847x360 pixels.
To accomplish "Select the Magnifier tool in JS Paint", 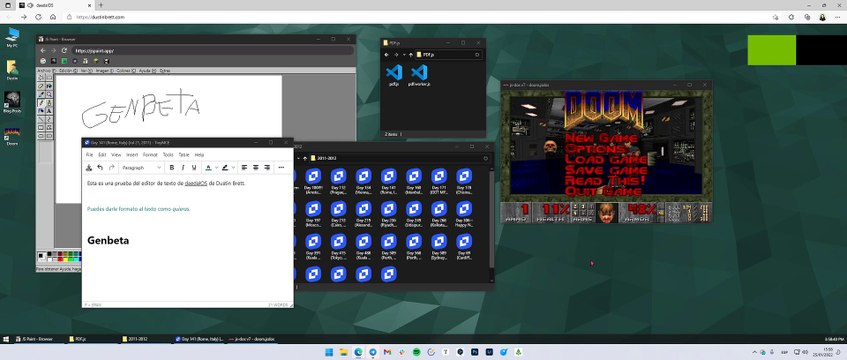I will coord(49,95).
